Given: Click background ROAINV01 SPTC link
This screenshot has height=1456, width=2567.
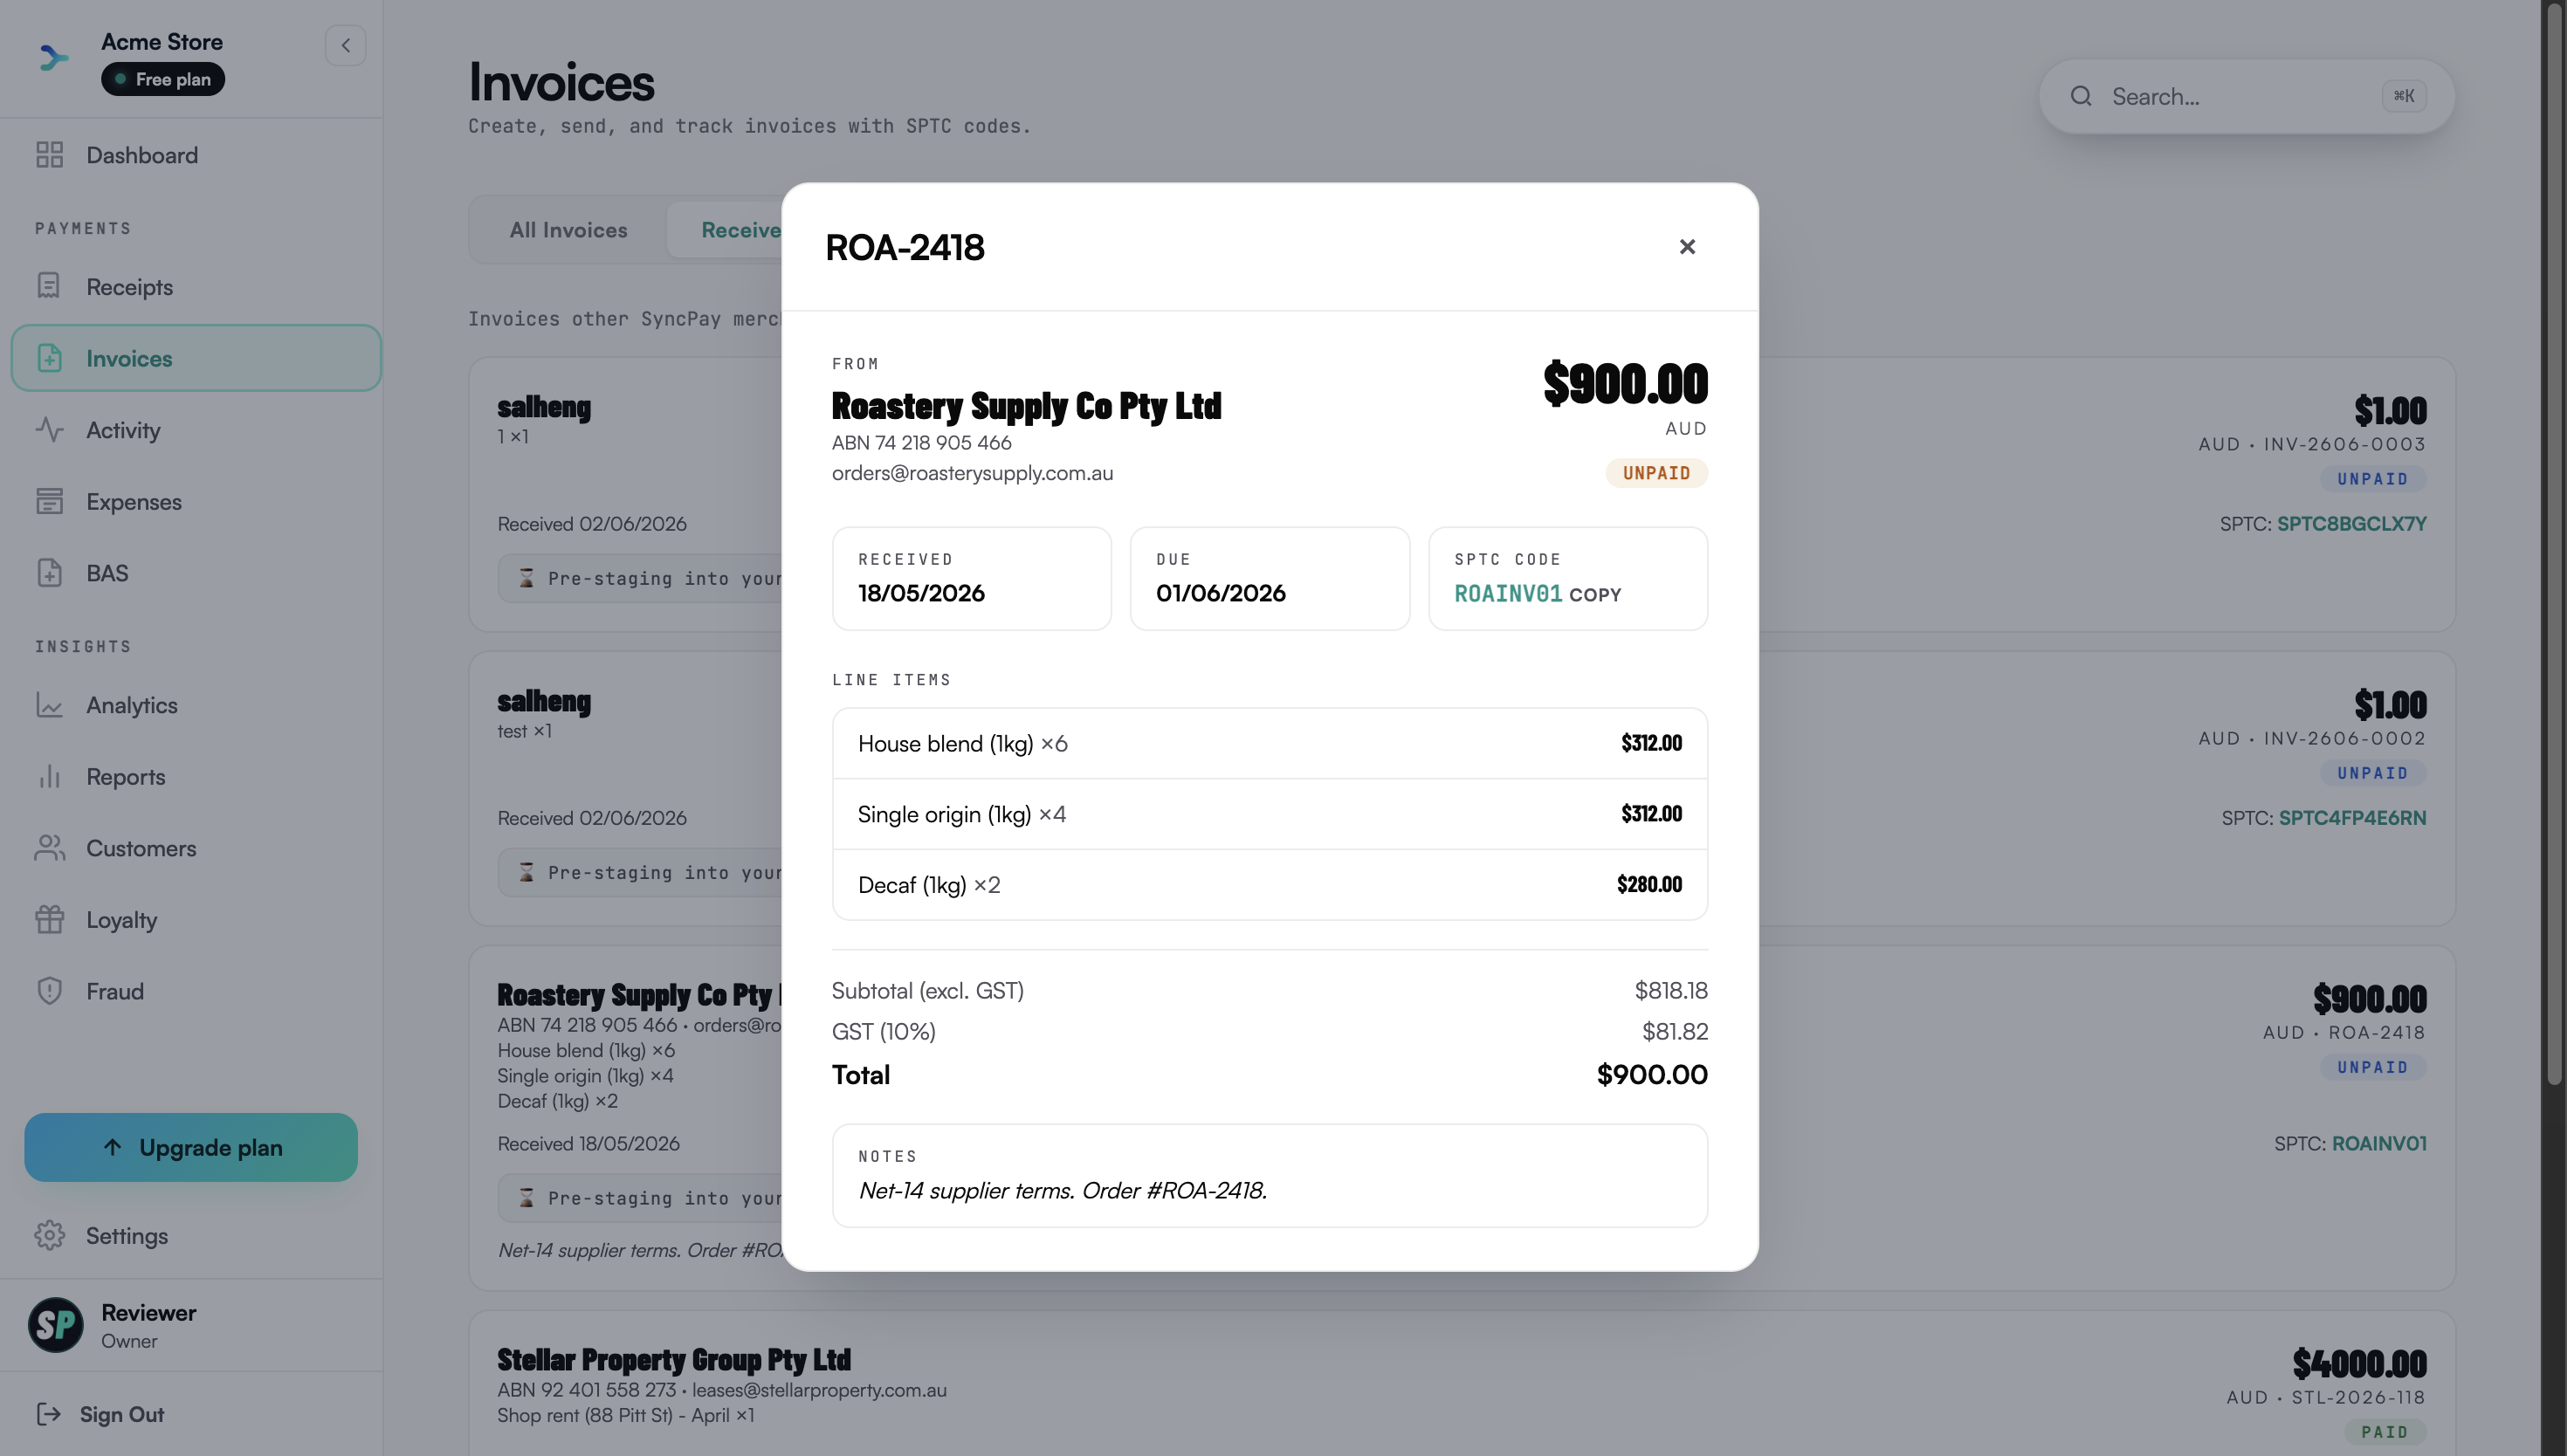Looking at the screenshot, I should [2379, 1143].
